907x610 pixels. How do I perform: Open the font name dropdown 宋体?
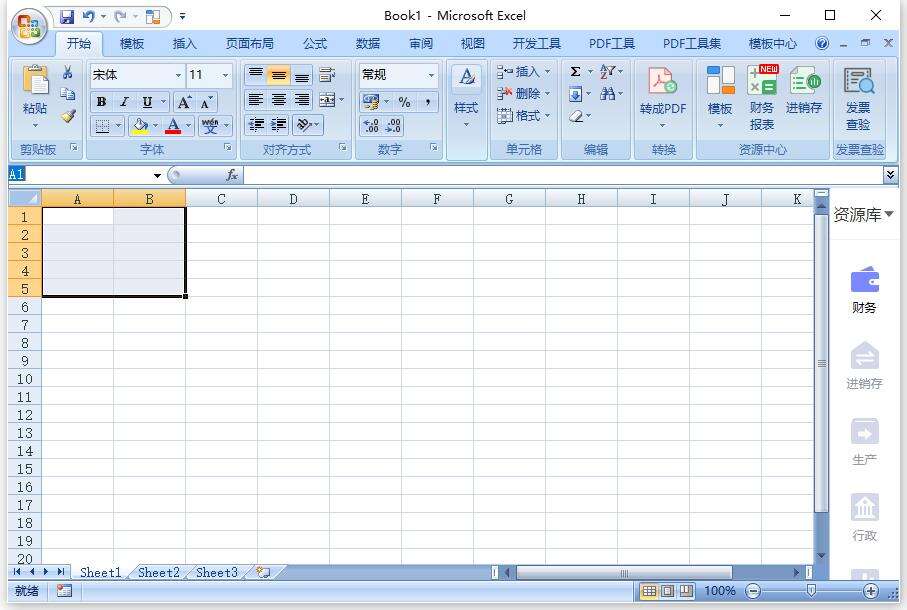pyautogui.click(x=178, y=75)
